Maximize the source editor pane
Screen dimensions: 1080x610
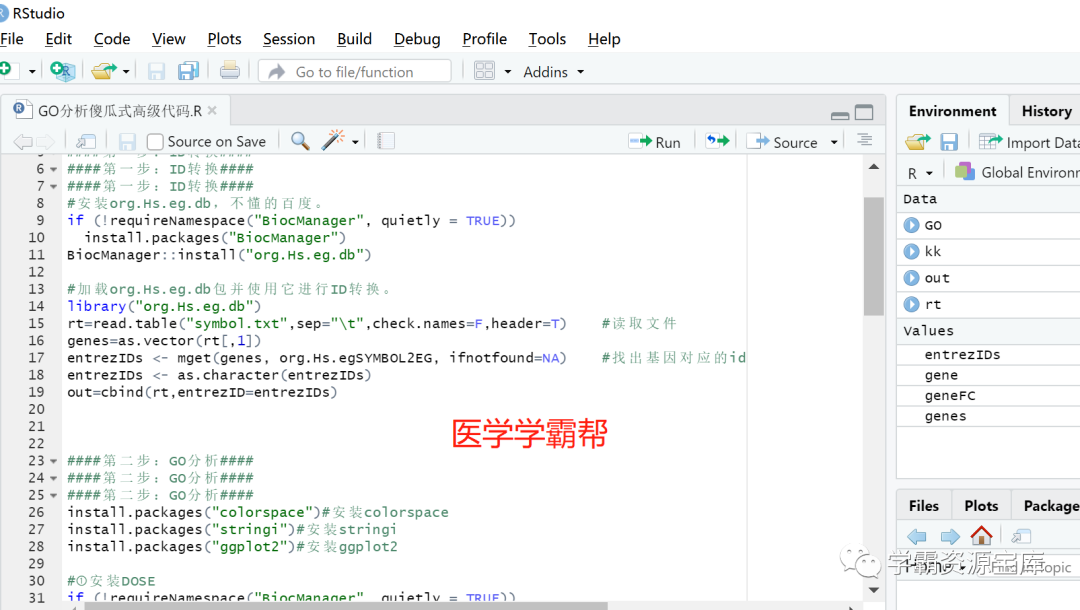(864, 112)
